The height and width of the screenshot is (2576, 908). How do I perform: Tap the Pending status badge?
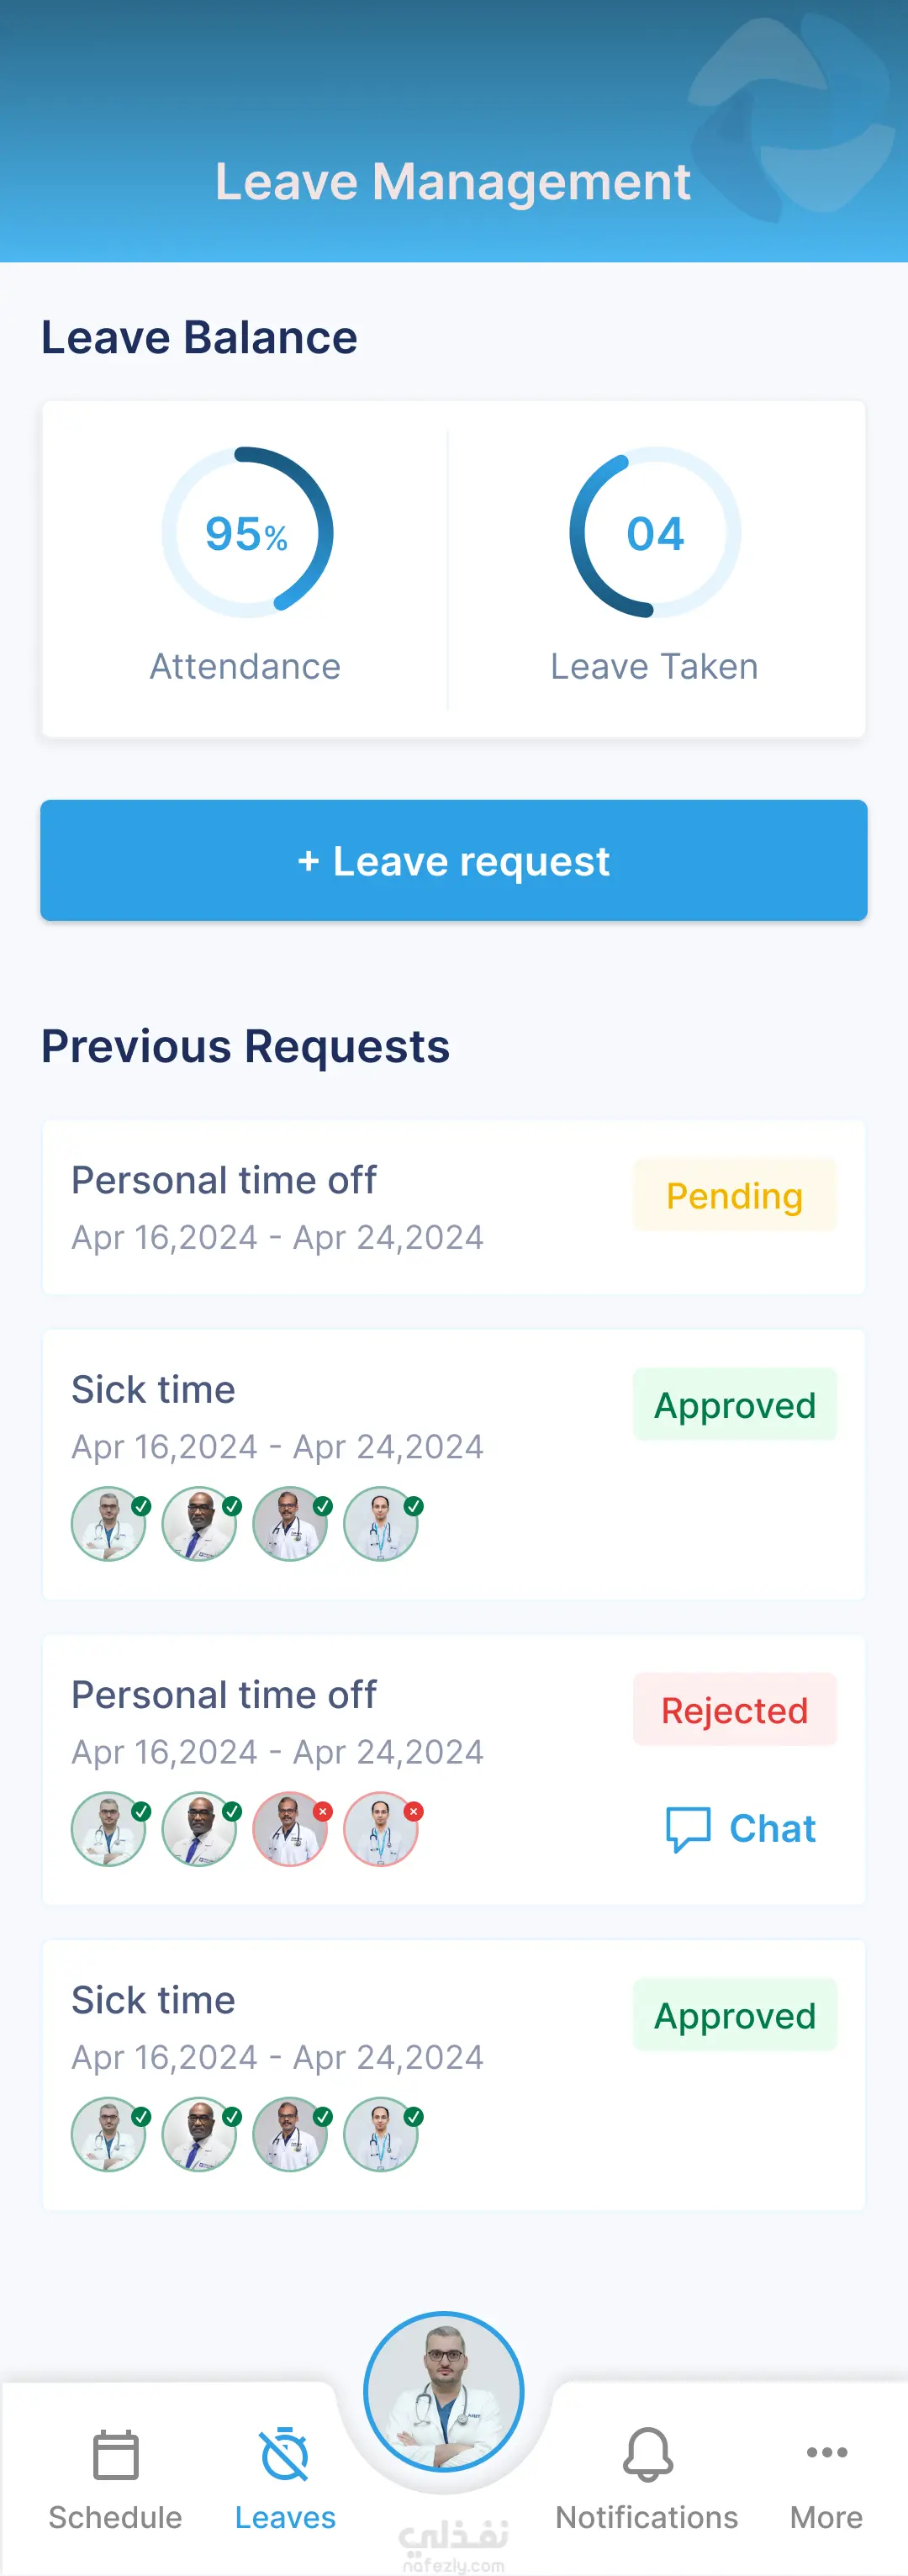pyautogui.click(x=734, y=1196)
